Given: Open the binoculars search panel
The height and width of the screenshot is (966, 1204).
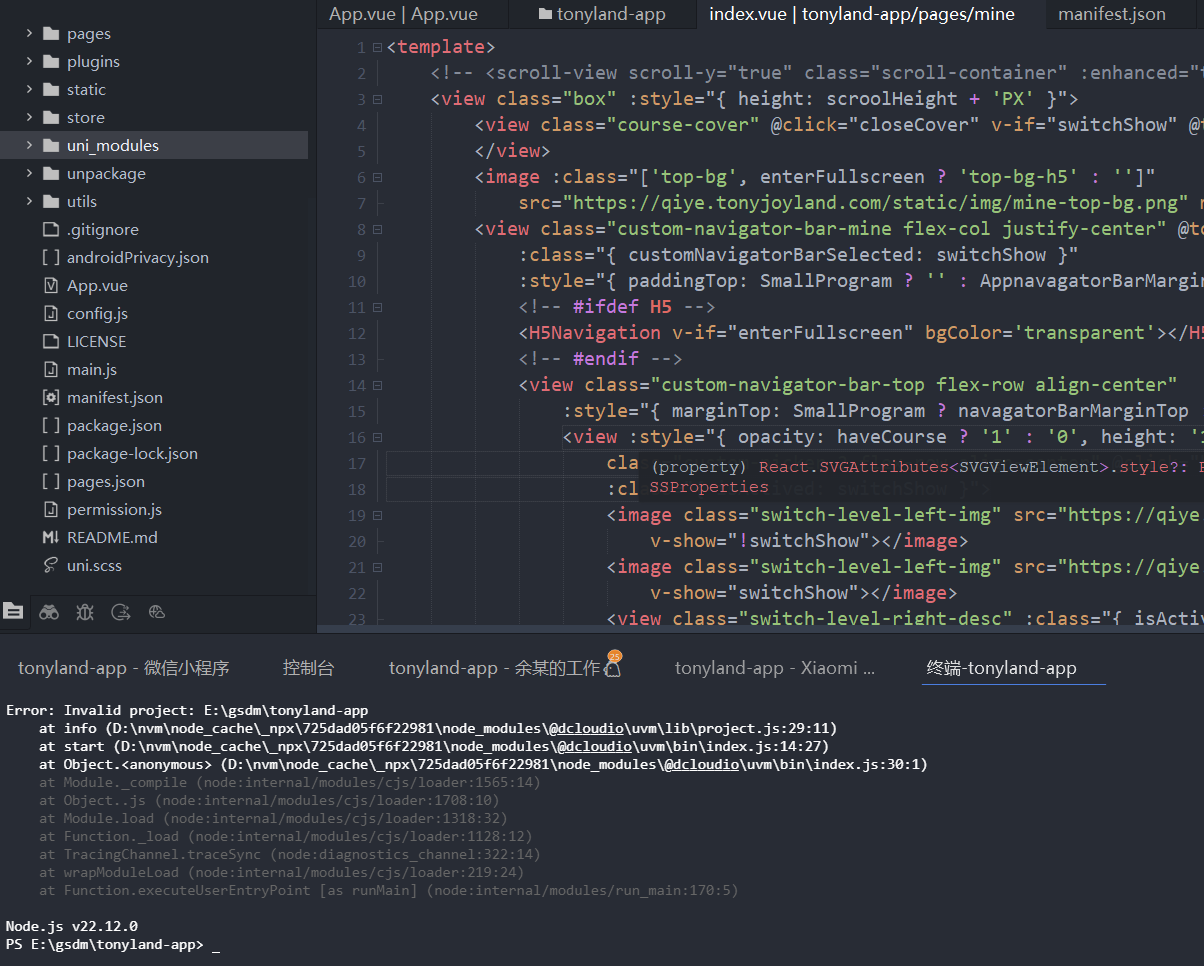Looking at the screenshot, I should [49, 612].
